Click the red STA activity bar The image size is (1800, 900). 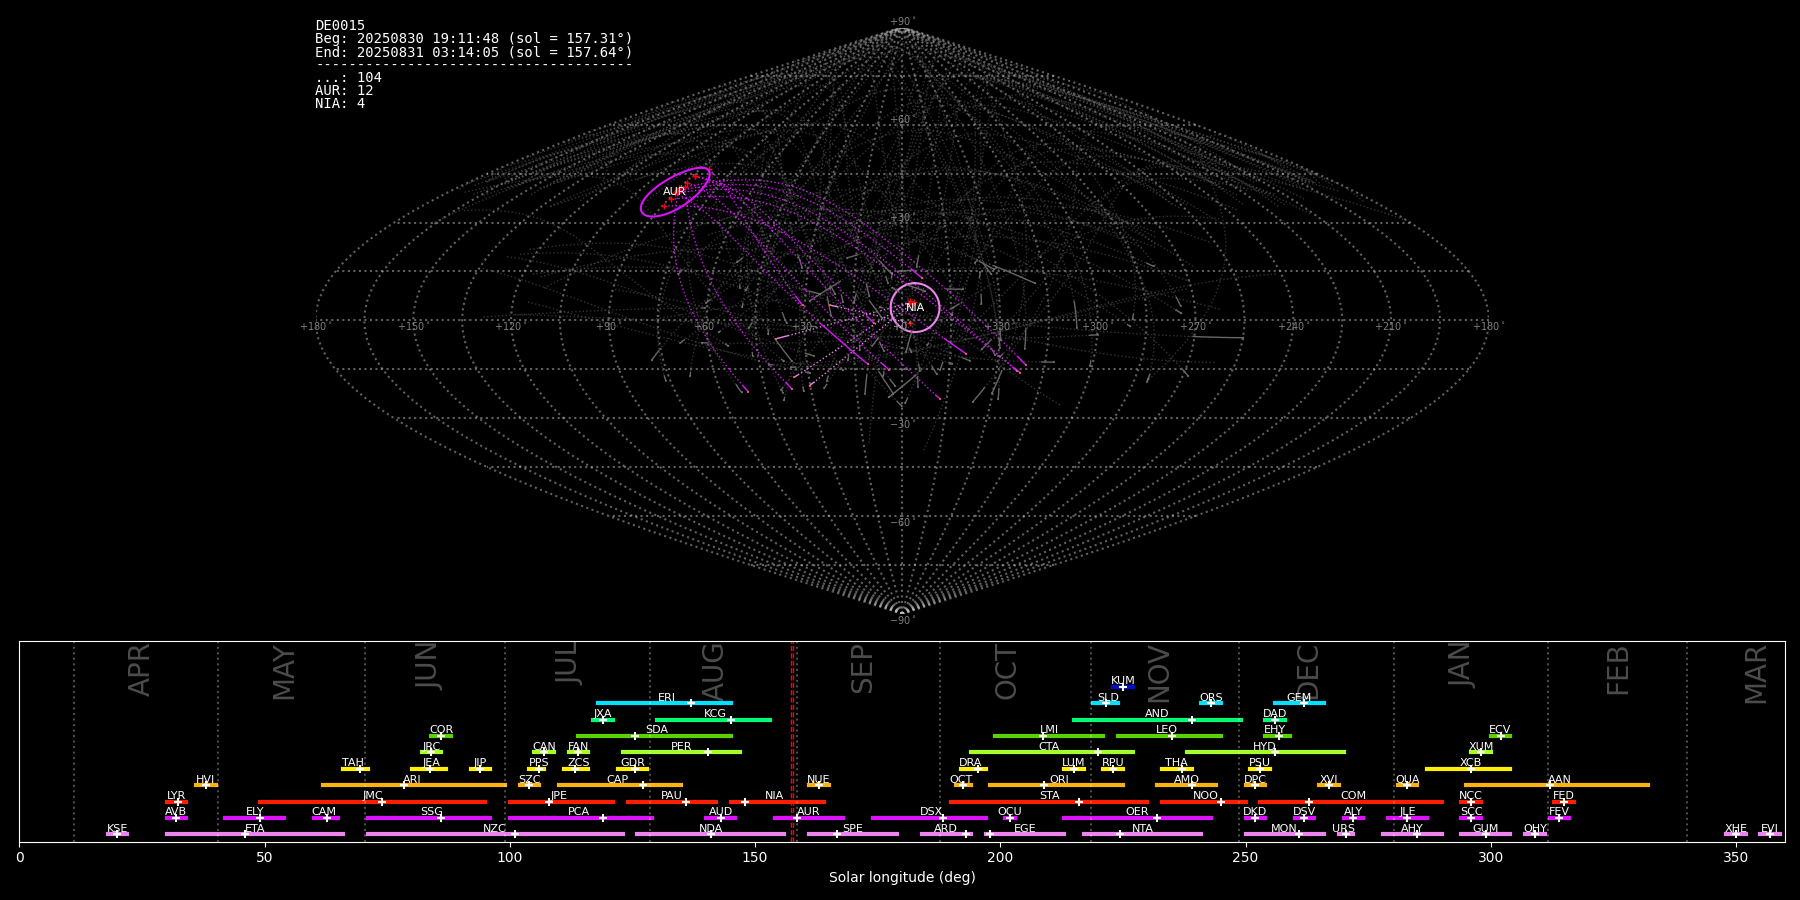(1049, 801)
